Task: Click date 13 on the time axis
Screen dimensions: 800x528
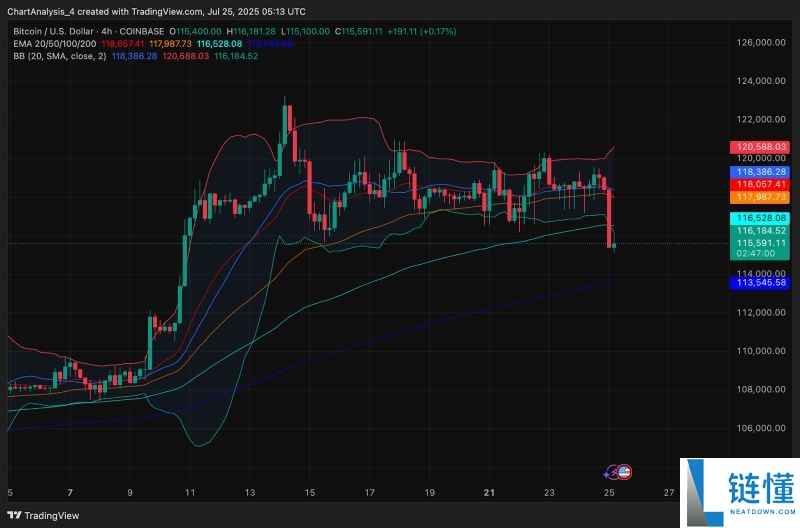Action: pyautogui.click(x=249, y=493)
